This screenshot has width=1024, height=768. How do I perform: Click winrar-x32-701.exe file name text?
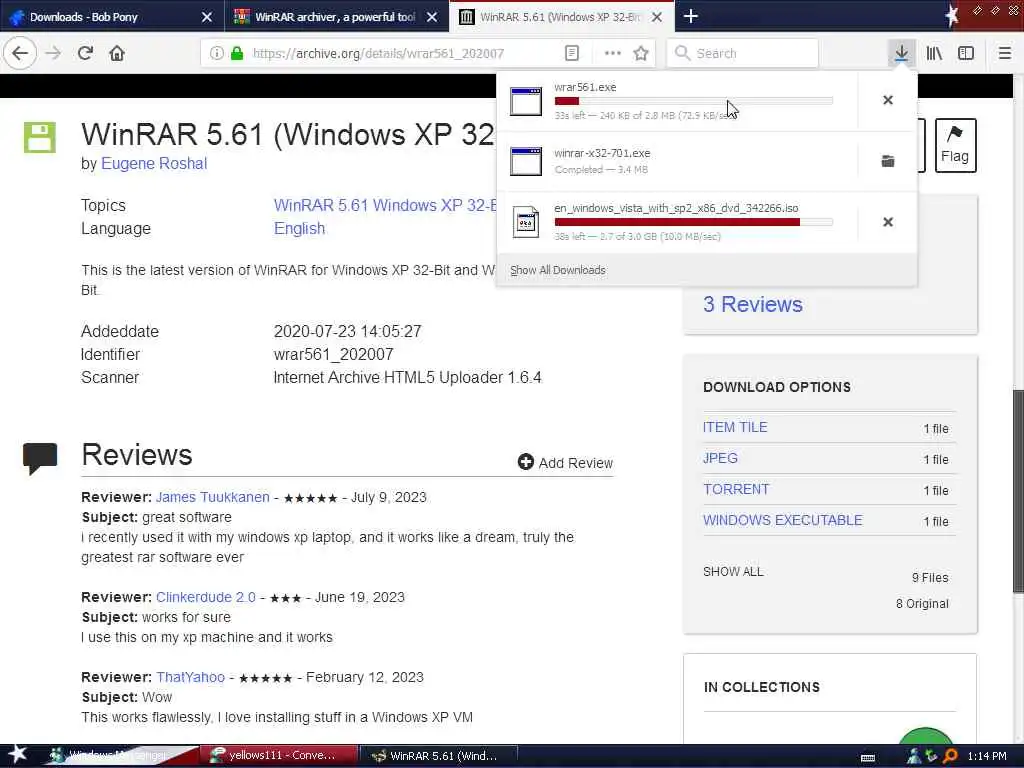(602, 153)
